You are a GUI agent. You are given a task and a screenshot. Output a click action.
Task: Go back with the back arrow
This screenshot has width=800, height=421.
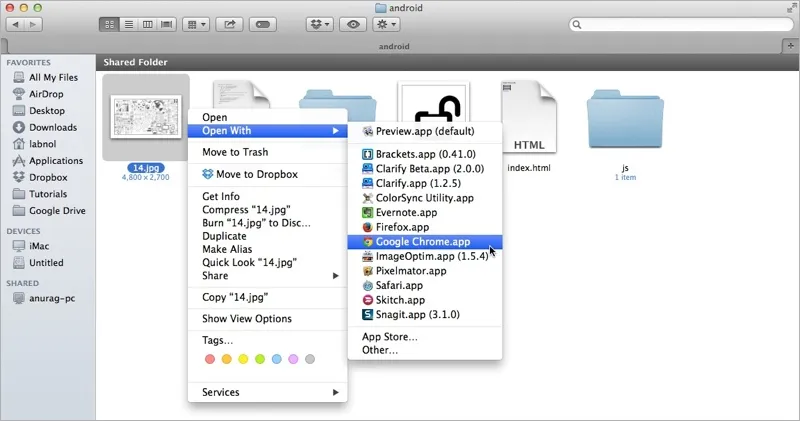coord(15,24)
